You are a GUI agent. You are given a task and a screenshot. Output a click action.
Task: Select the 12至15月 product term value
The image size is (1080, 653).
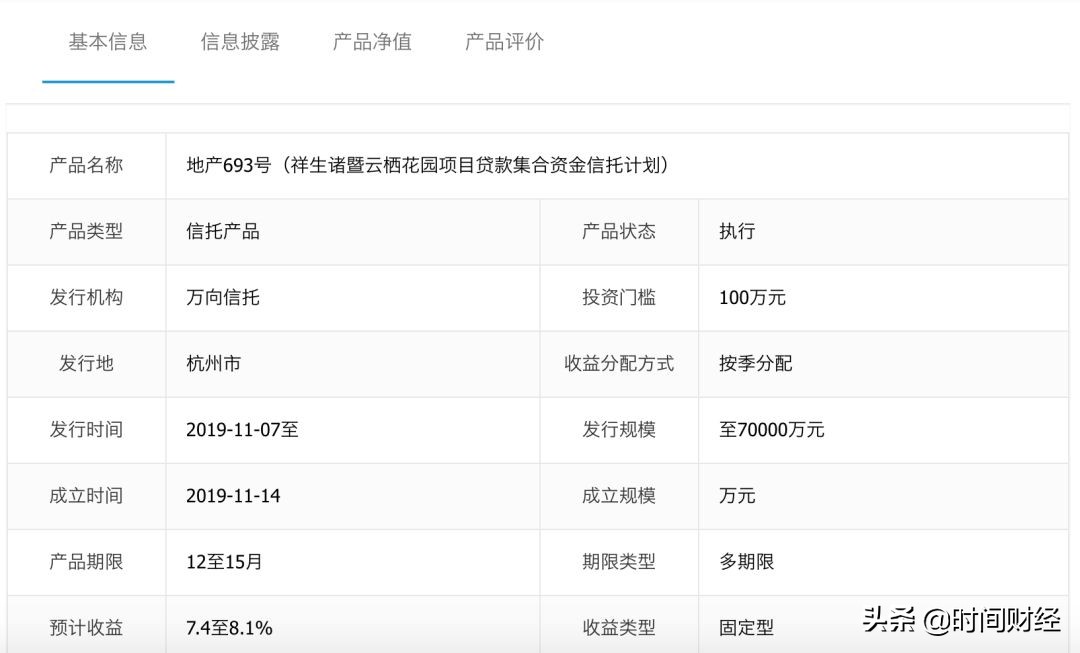coord(222,562)
